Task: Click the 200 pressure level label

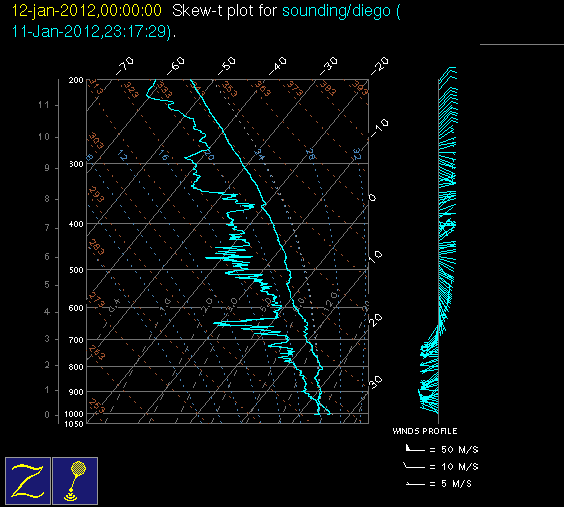Action: [76, 80]
